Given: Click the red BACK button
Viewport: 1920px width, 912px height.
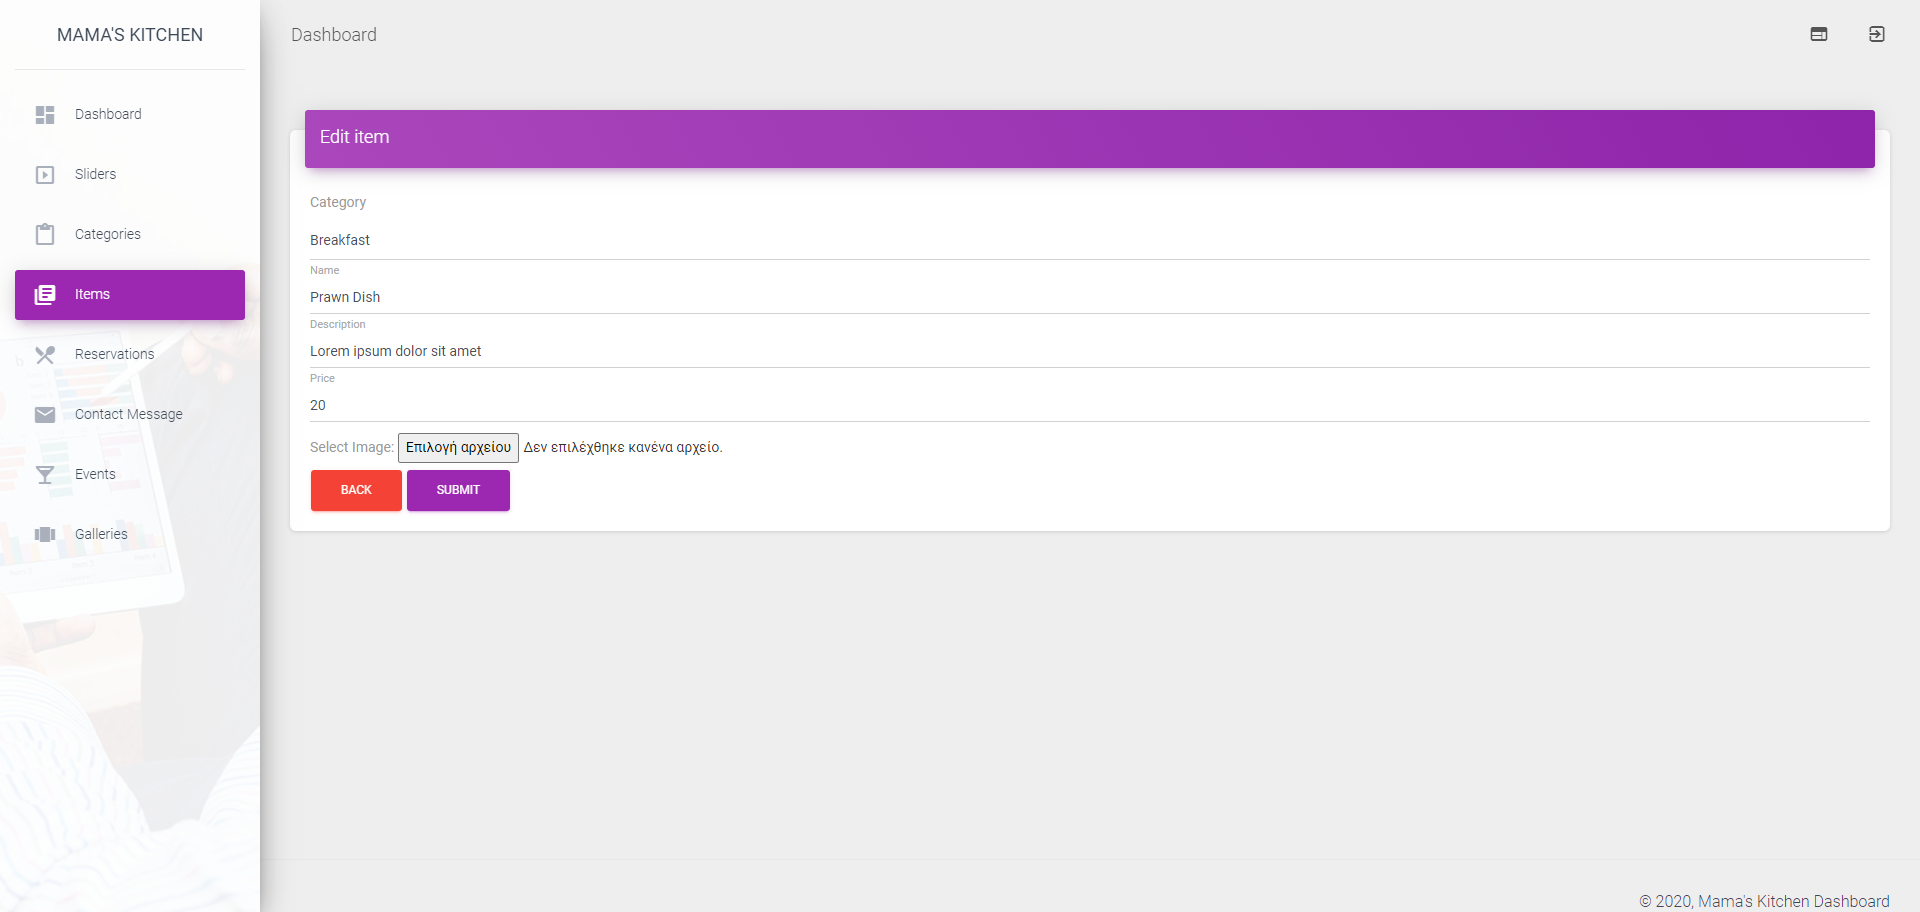Looking at the screenshot, I should 356,490.
